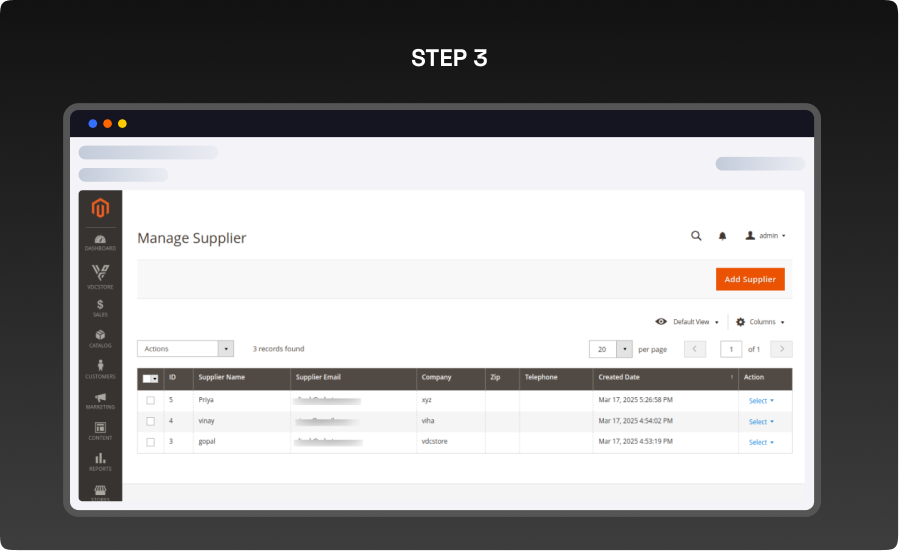Open the Reports sidebar menu
The height and width of the screenshot is (551, 899).
tap(100, 460)
